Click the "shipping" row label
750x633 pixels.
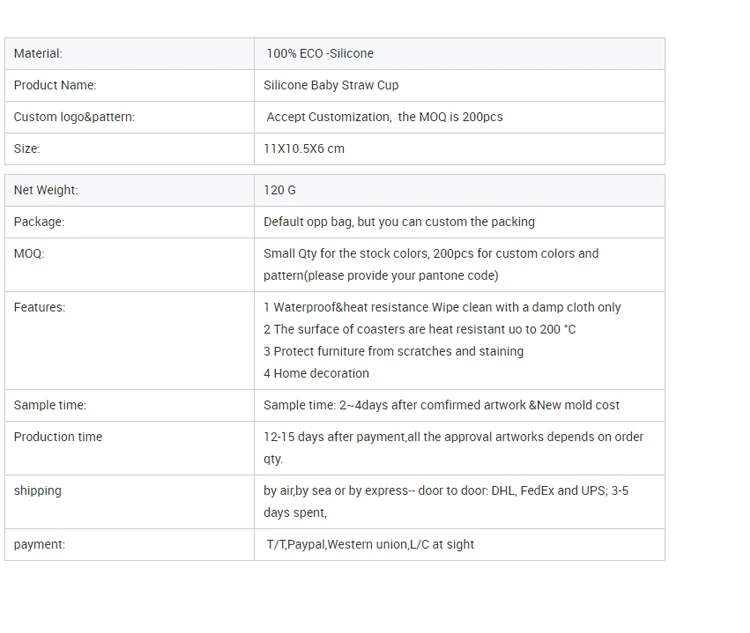38,491
